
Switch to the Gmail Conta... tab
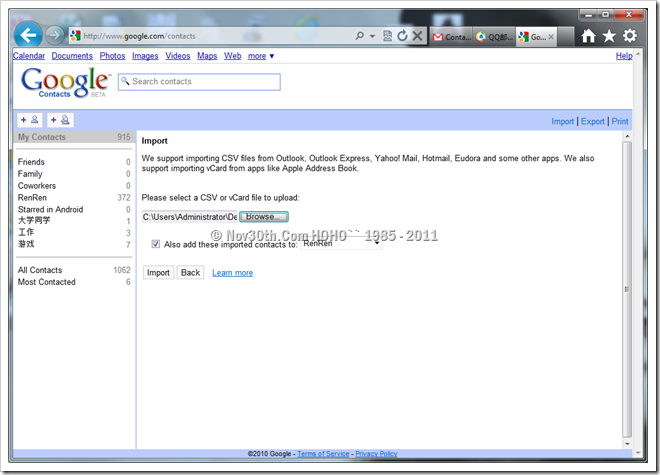(x=452, y=37)
